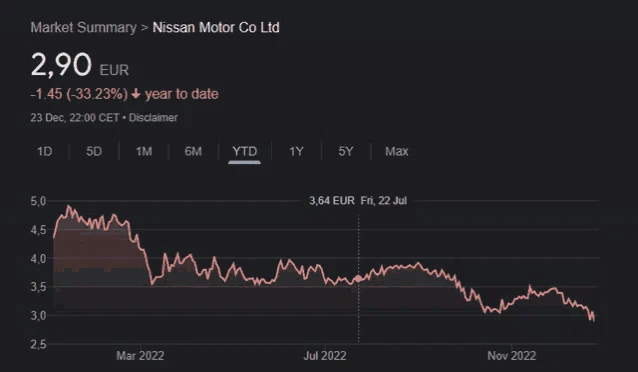Click the 2,90 EUR current price
The image size is (638, 372).
click(80, 65)
